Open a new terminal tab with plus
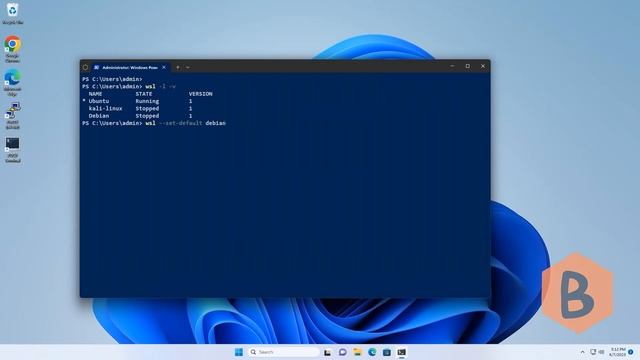Screen dimensions: 640x360 [178, 67]
